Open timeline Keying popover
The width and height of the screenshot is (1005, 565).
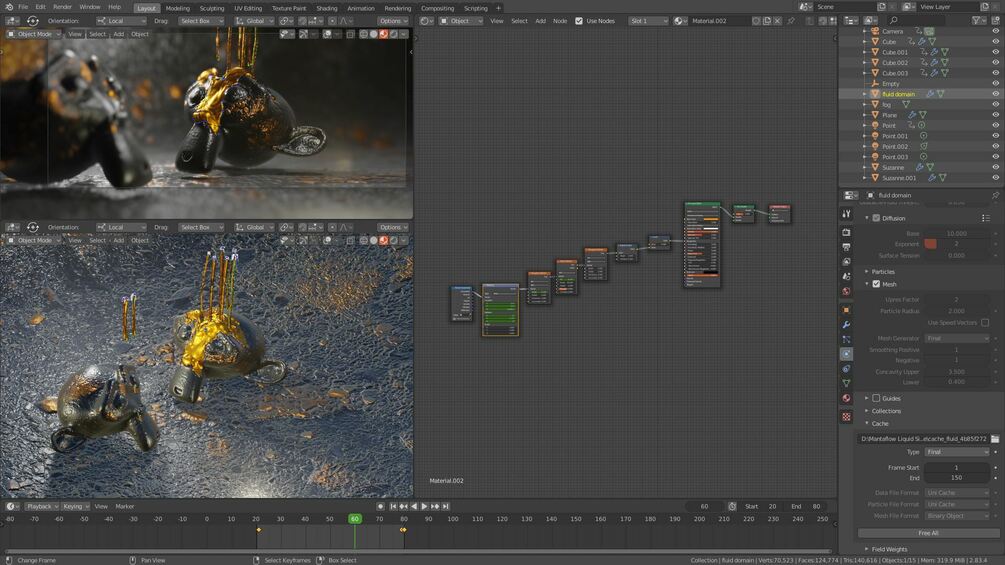click(76, 506)
